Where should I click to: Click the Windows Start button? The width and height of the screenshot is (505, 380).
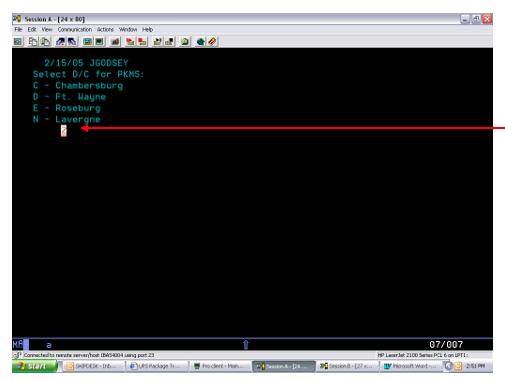coord(34,366)
